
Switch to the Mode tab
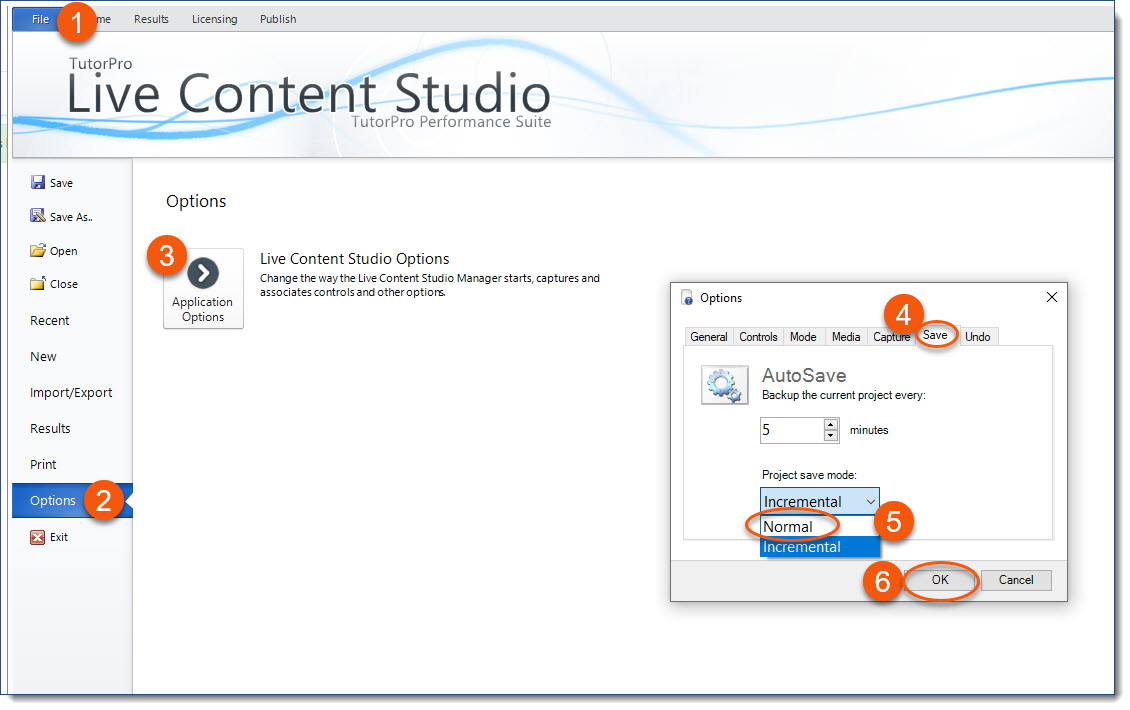click(x=803, y=337)
